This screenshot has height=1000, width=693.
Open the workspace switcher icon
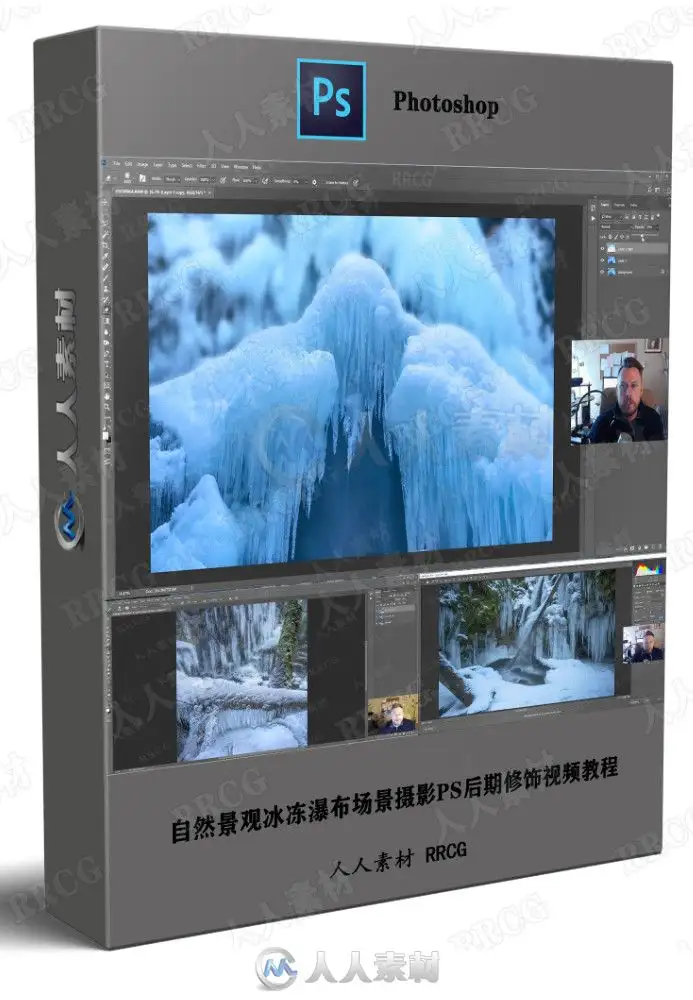pos(657,189)
